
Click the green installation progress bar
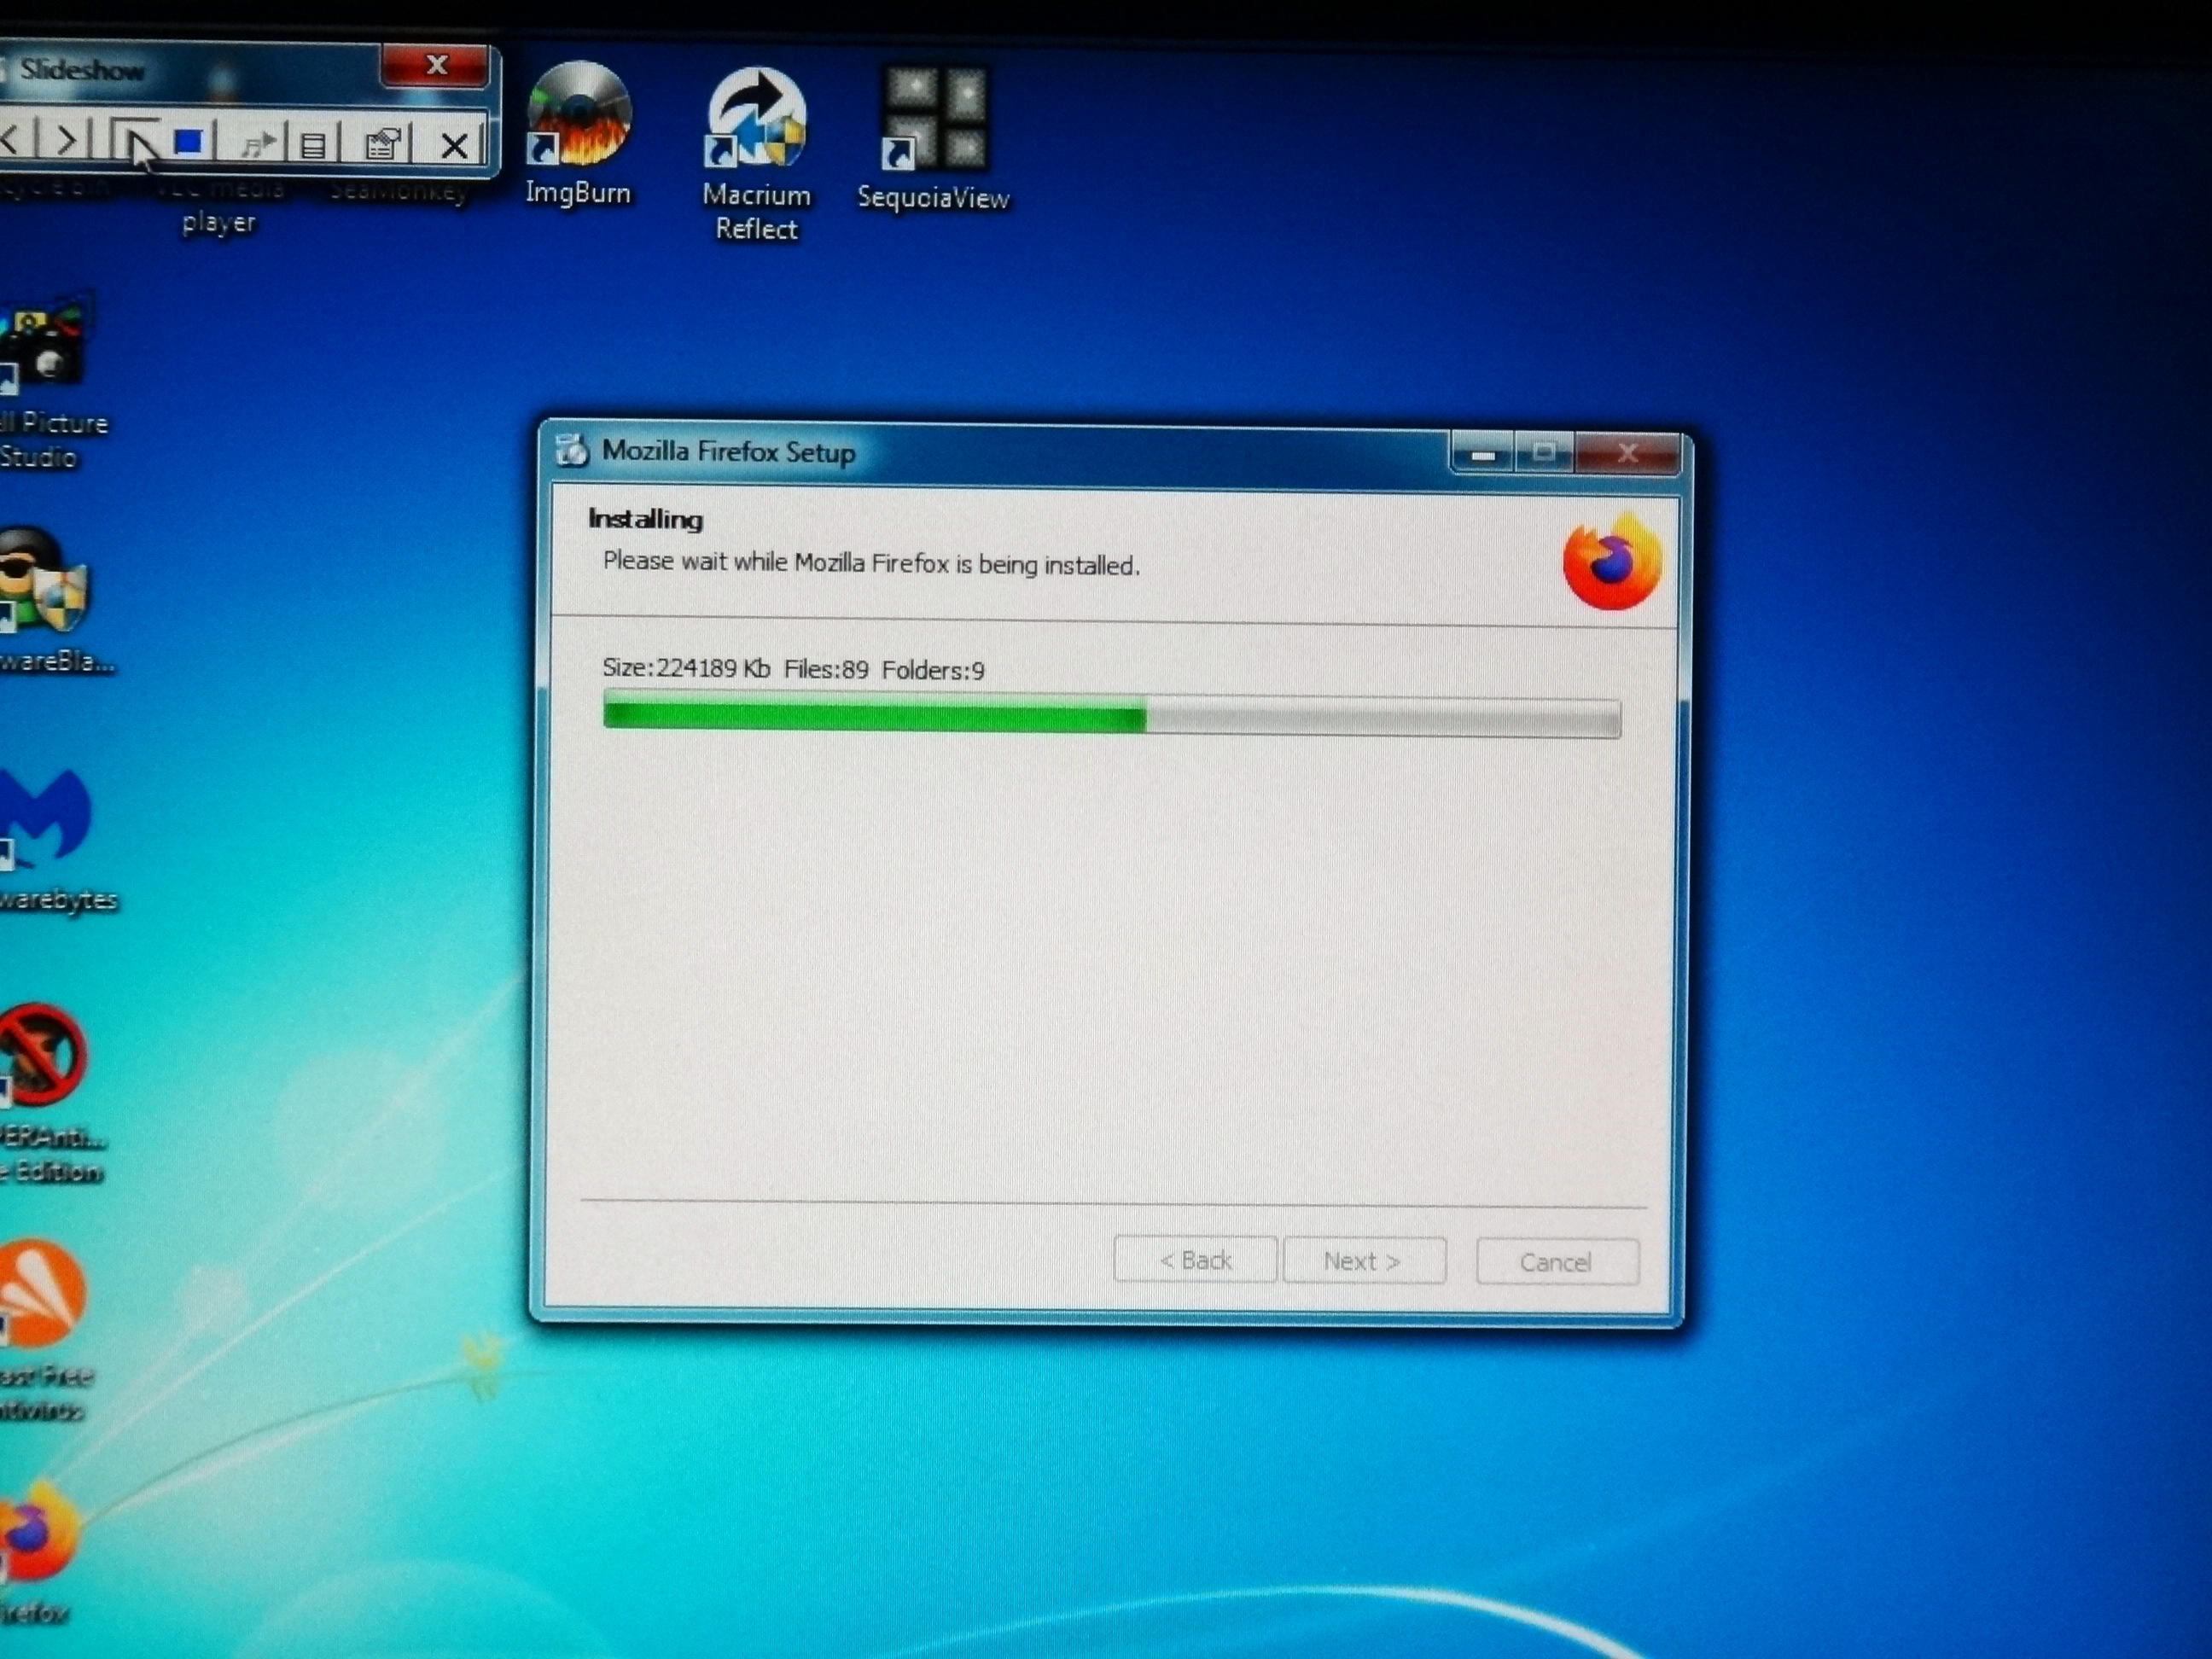pos(1111,716)
